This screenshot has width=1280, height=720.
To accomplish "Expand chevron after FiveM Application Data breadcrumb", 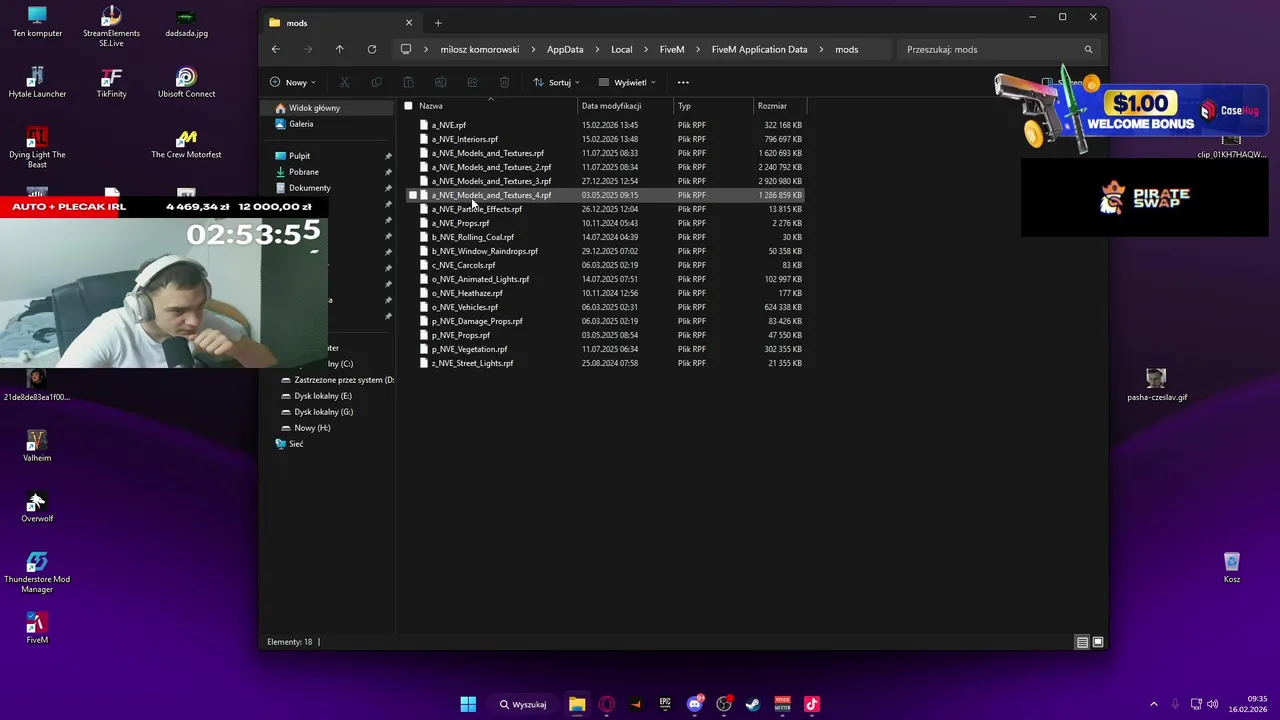I will click(x=821, y=49).
